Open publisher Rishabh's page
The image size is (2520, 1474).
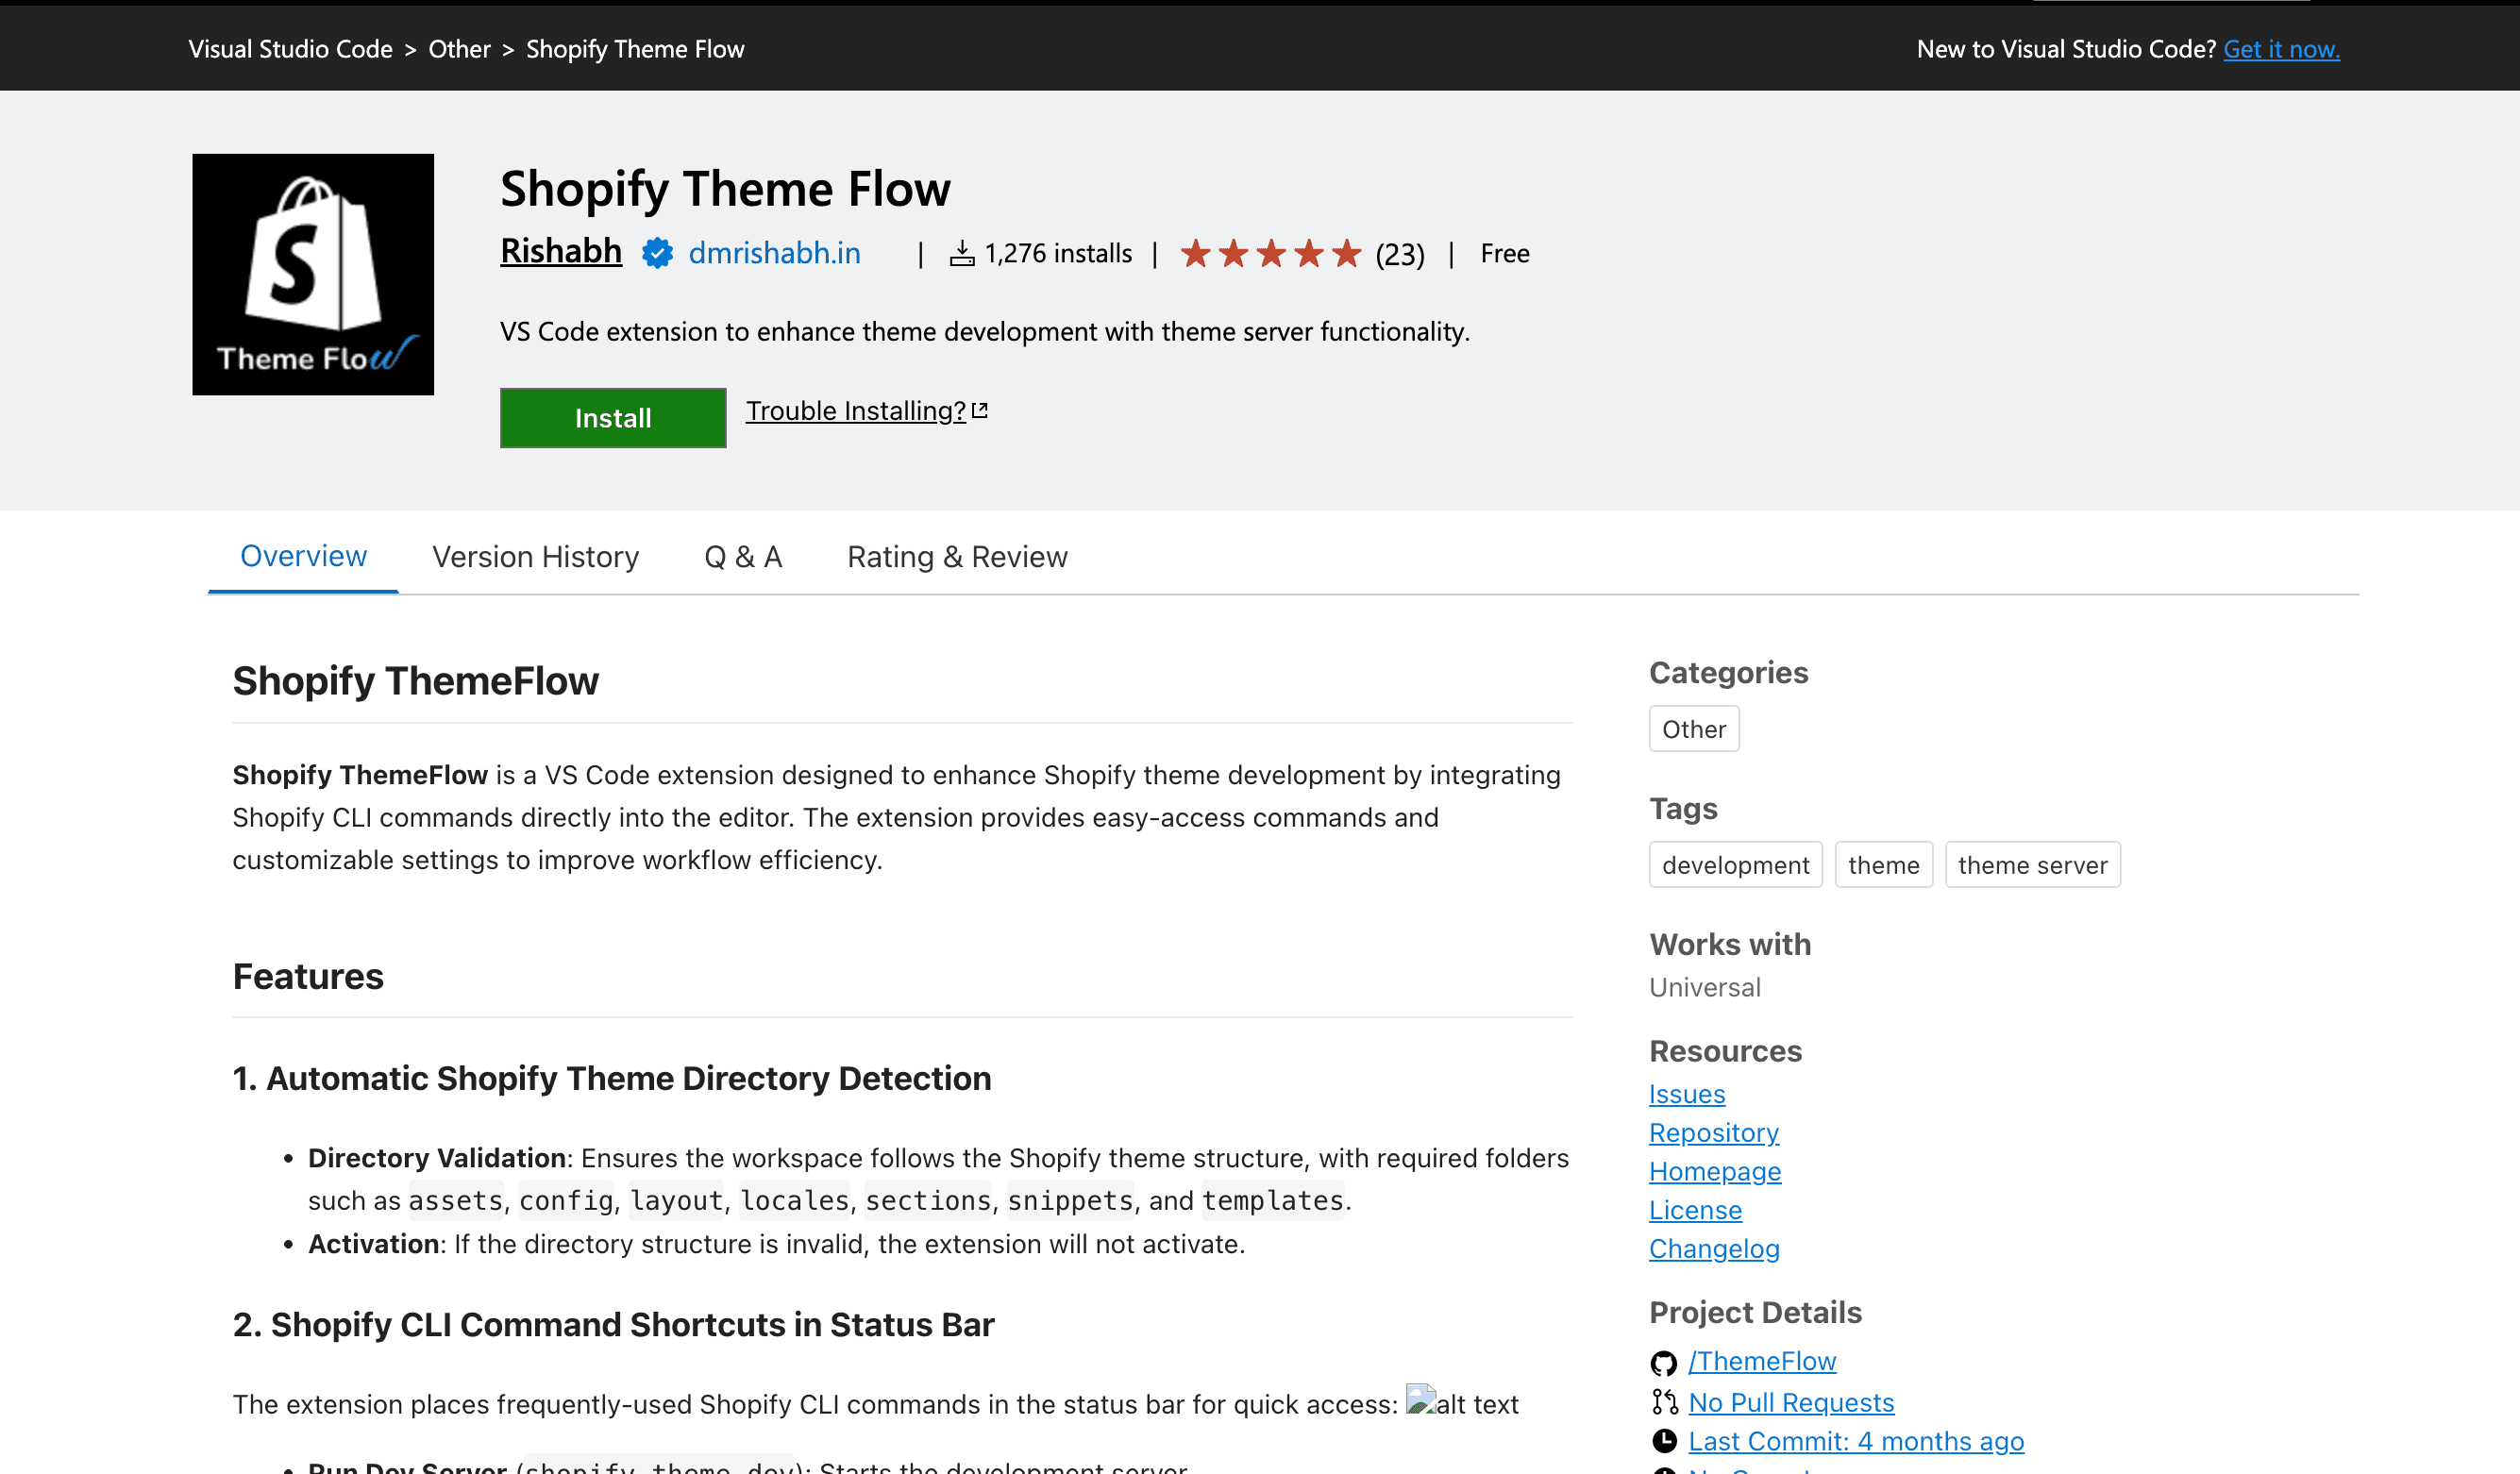click(x=561, y=251)
